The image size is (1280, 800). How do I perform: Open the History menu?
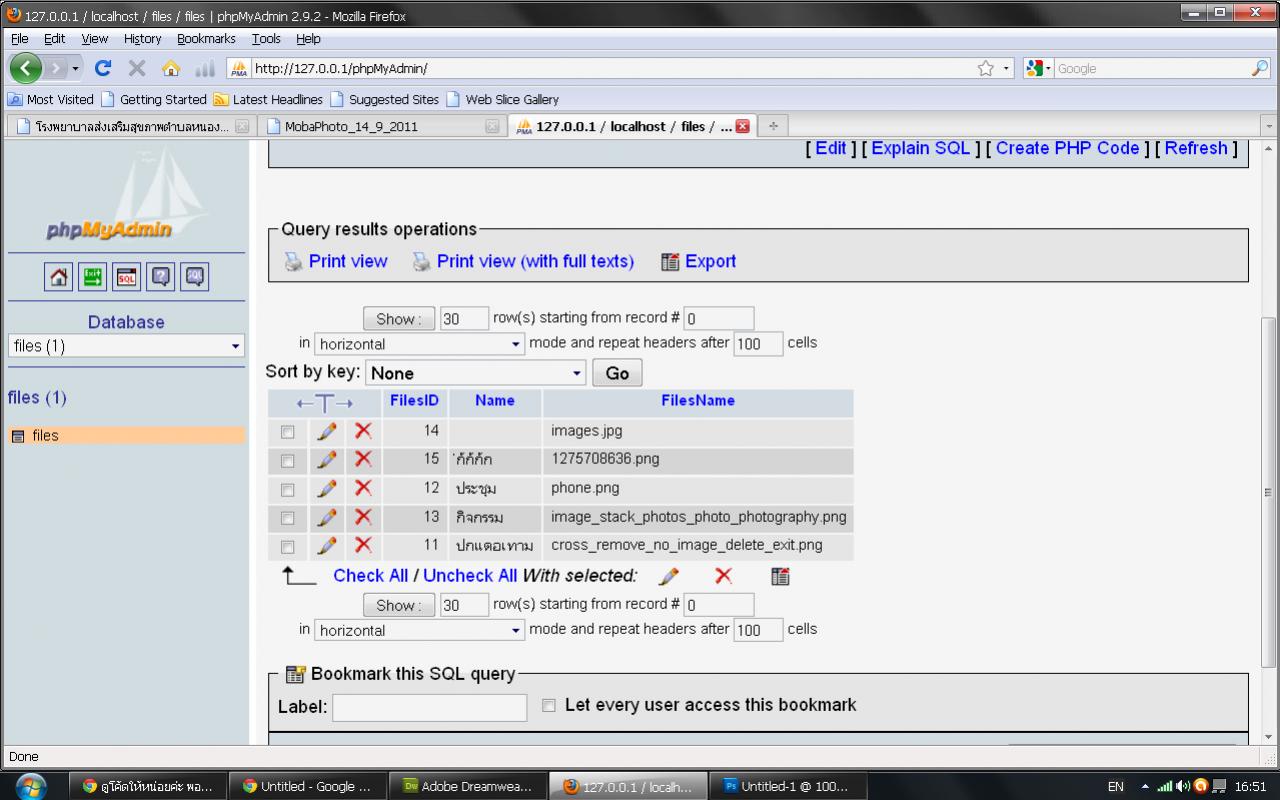tap(142, 38)
